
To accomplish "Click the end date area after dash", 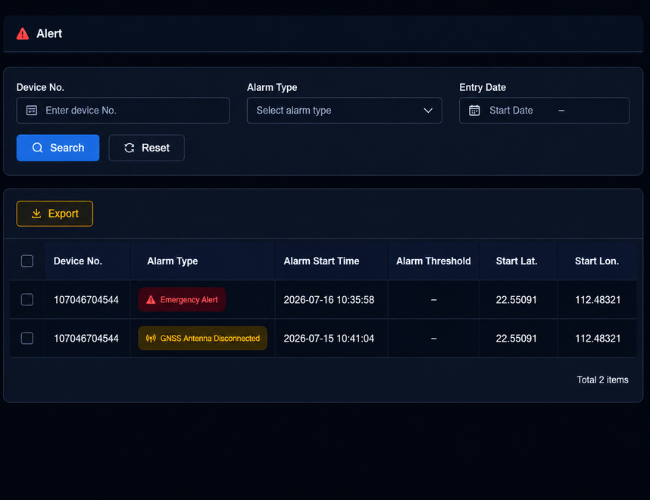I will [597, 110].
